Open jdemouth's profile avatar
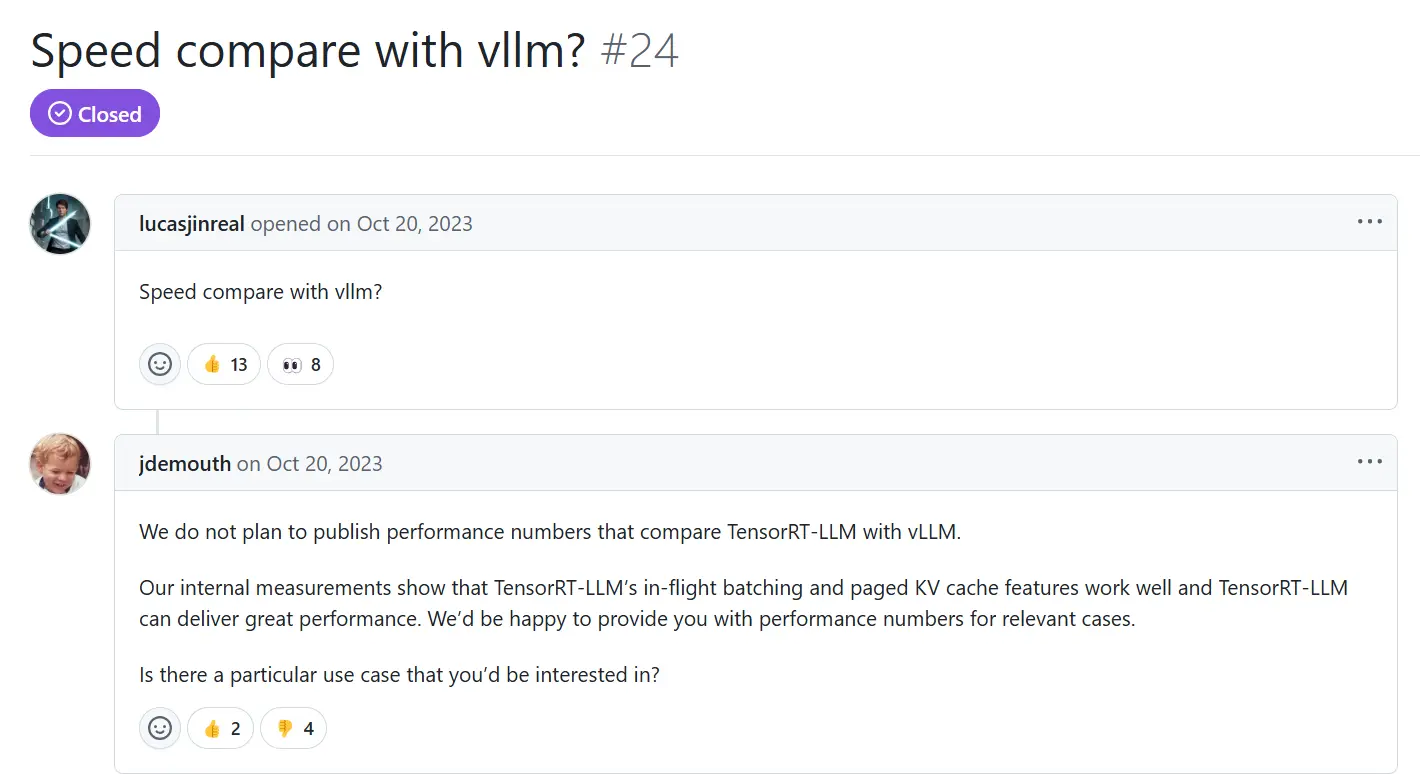This screenshot has height=774, width=1420. point(60,464)
